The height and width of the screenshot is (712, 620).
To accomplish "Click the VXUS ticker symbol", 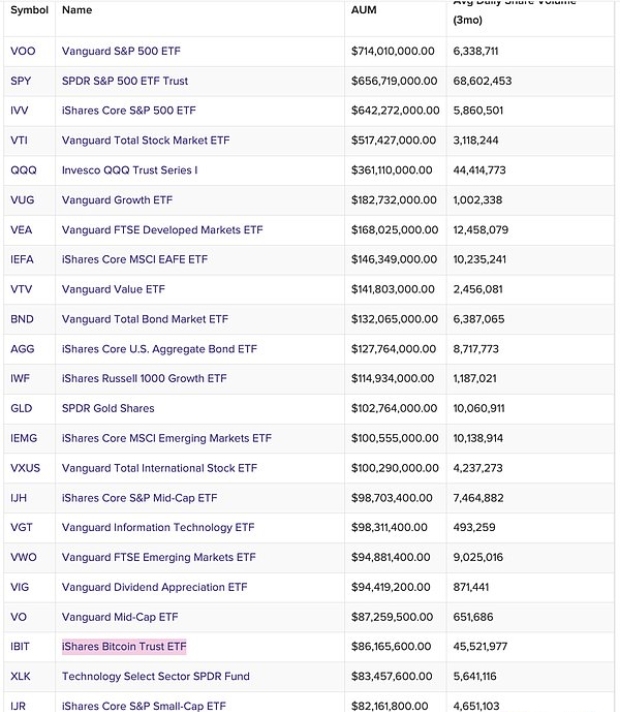I will (25, 468).
